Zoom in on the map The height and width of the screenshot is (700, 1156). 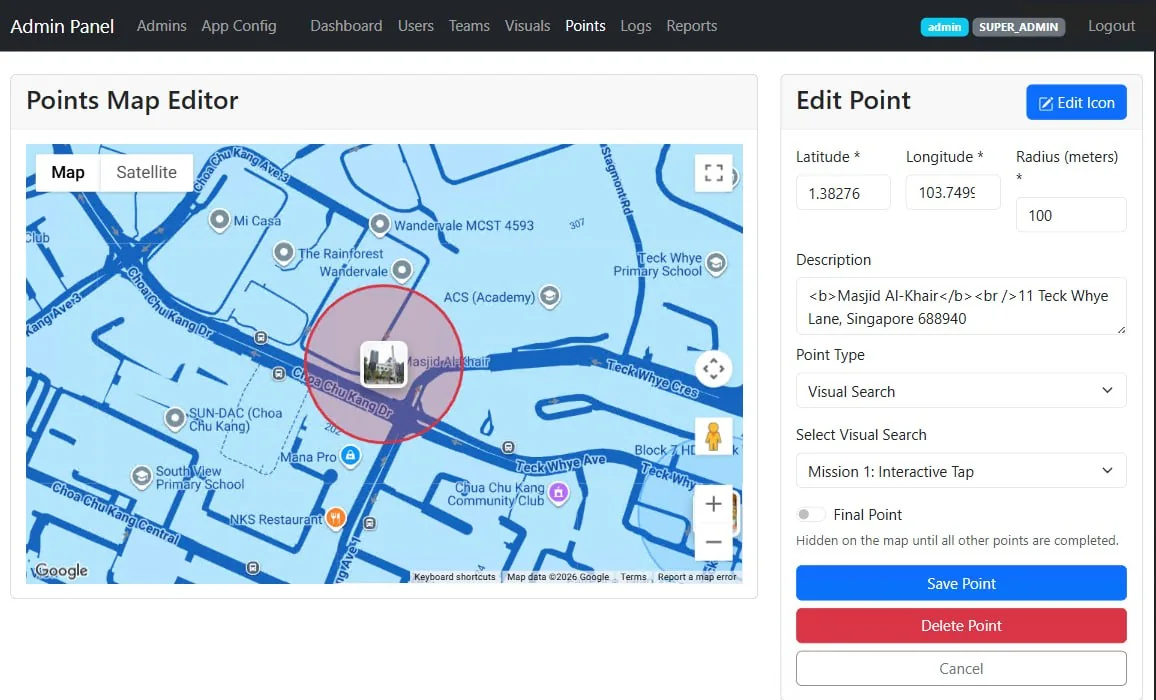pyautogui.click(x=713, y=504)
